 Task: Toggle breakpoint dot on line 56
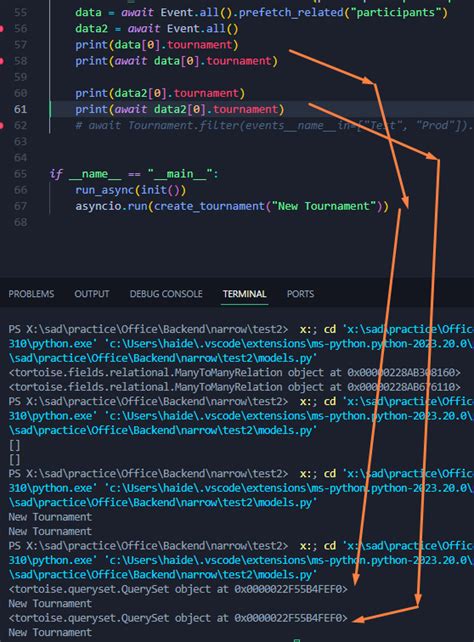[x=2, y=29]
